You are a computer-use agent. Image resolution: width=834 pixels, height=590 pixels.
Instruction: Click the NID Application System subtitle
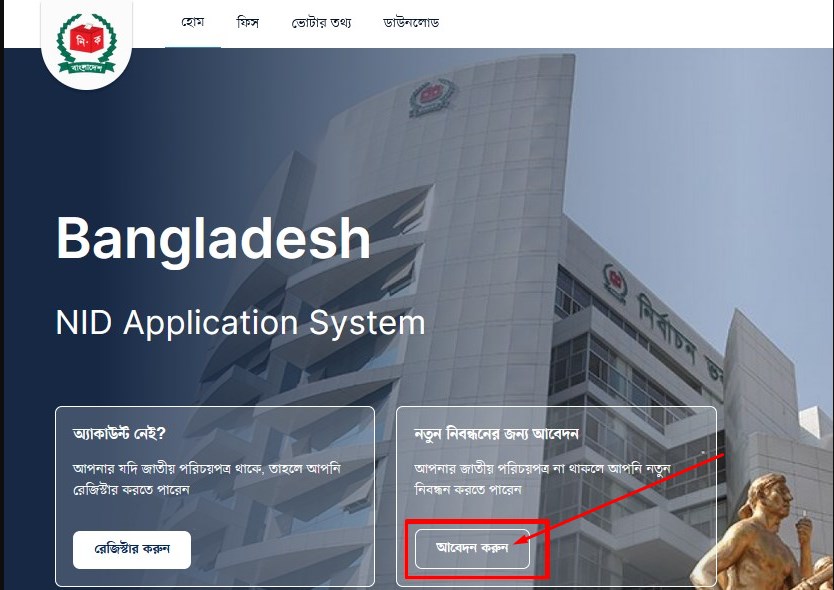(240, 322)
